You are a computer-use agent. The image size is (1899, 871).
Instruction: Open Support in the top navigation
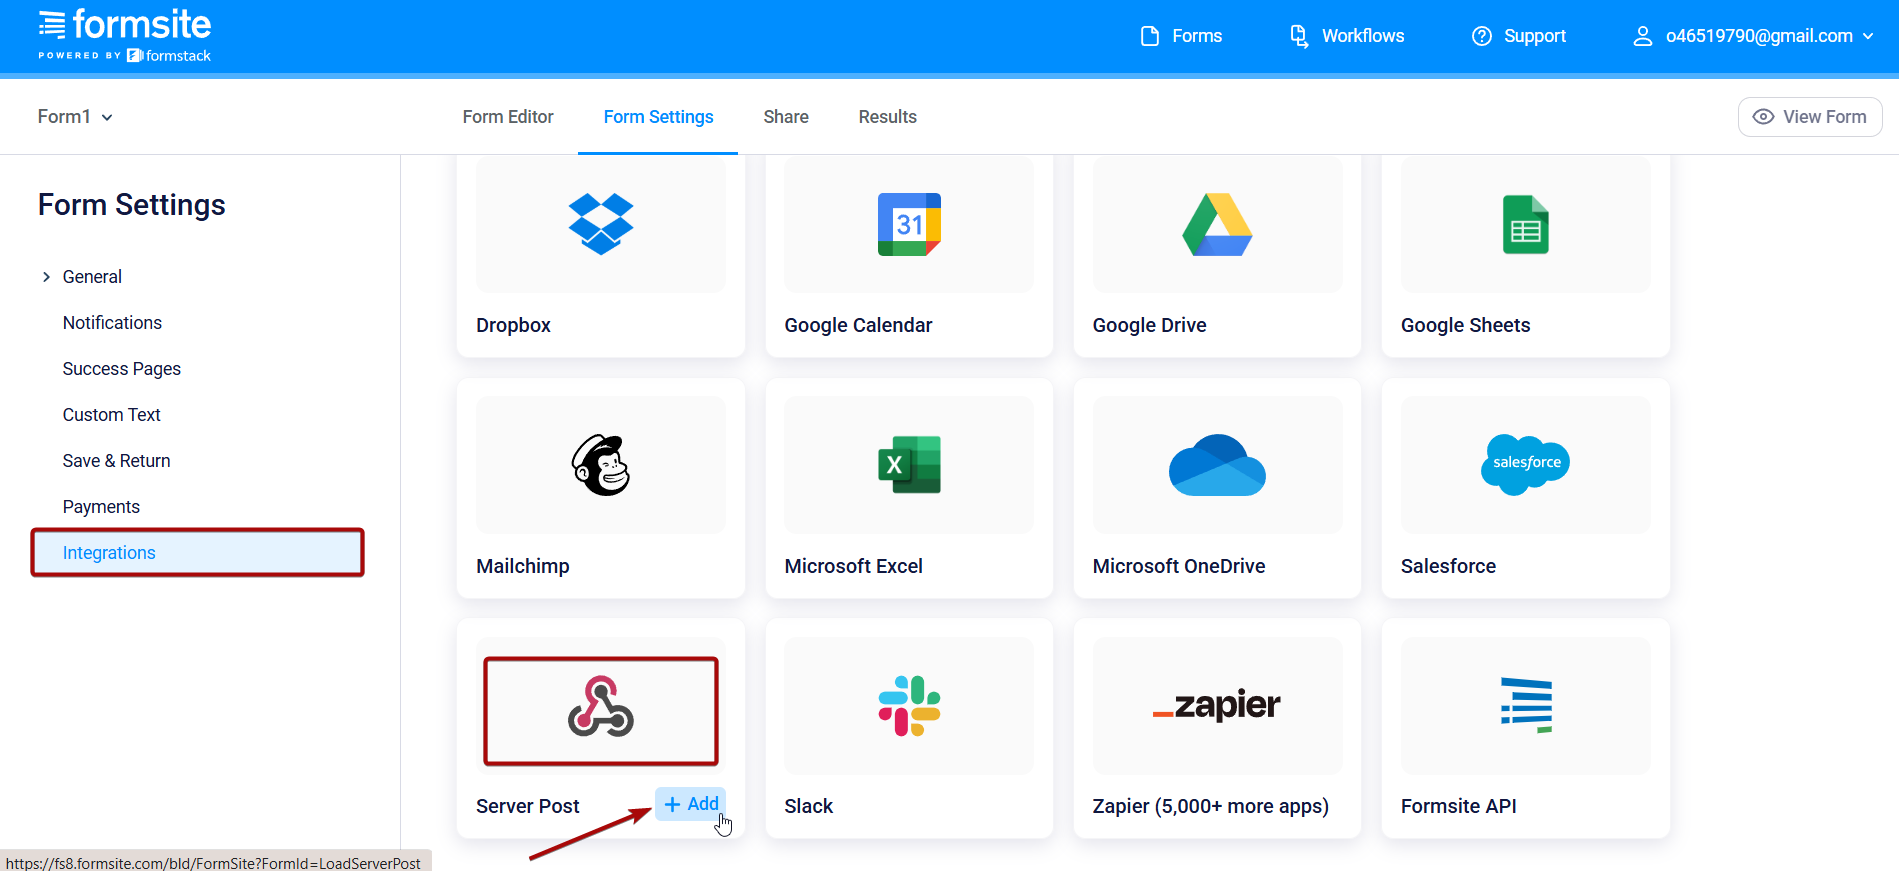(1518, 36)
